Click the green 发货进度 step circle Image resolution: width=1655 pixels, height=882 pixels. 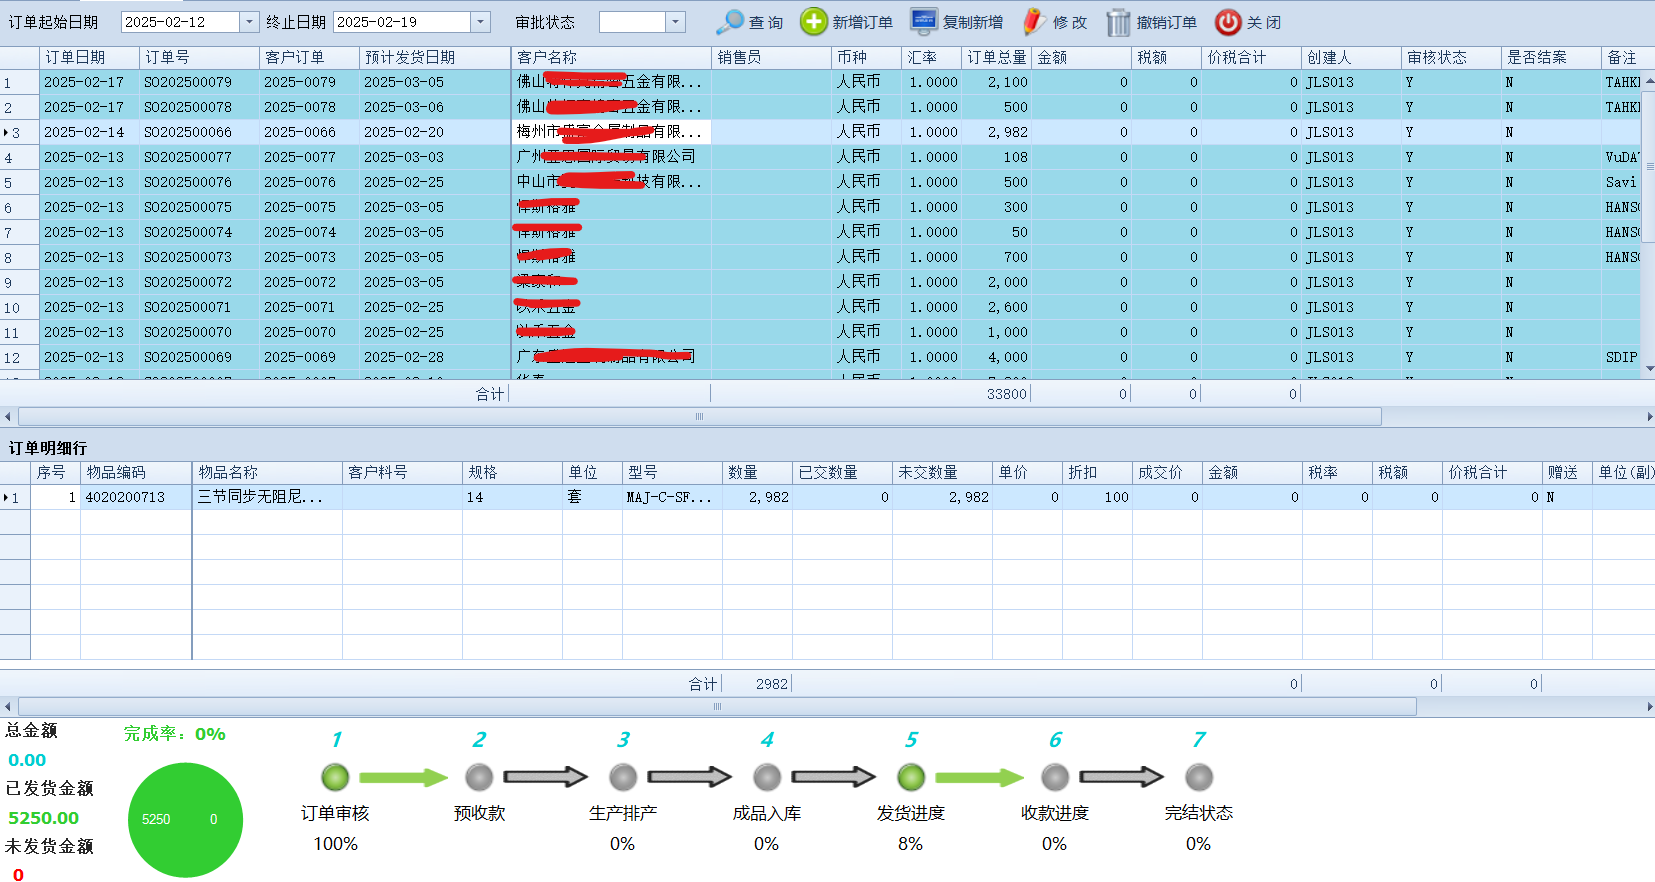911,777
